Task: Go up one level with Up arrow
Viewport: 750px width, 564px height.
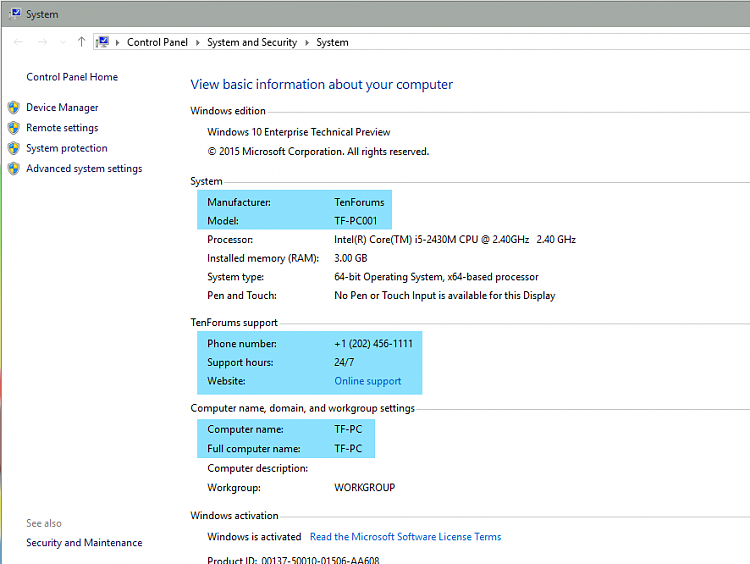Action: pos(81,42)
